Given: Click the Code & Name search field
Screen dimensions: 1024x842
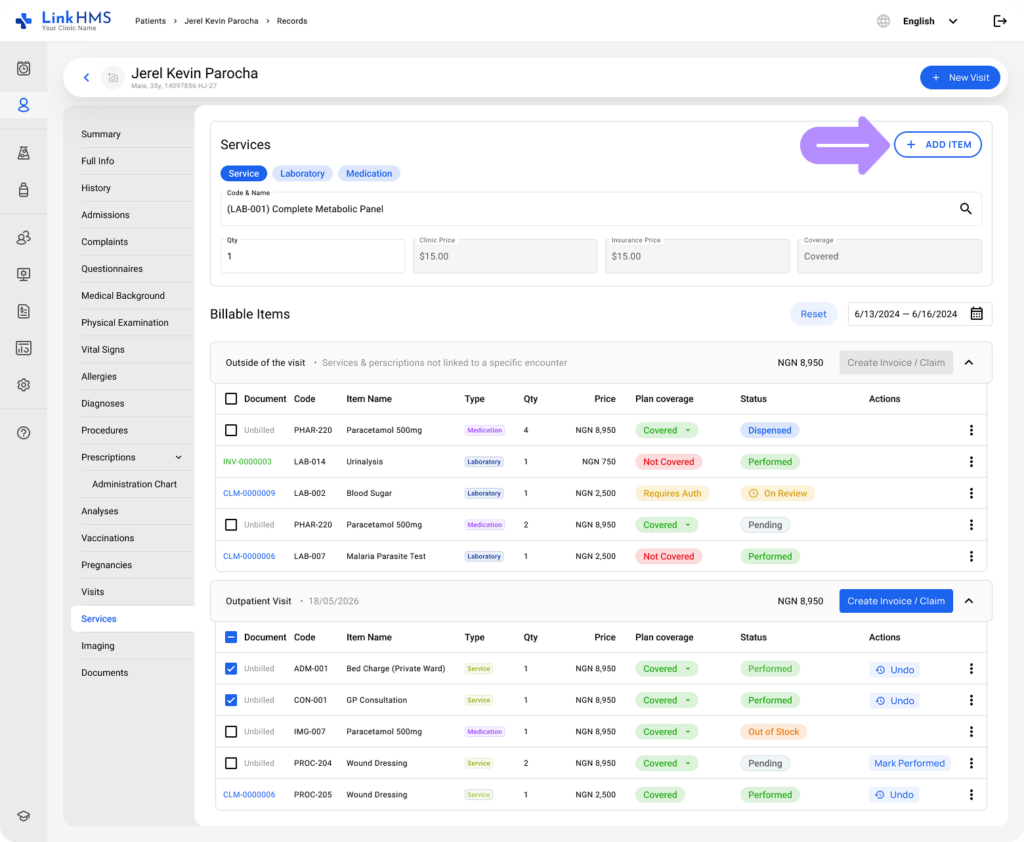Looking at the screenshot, I should [601, 209].
